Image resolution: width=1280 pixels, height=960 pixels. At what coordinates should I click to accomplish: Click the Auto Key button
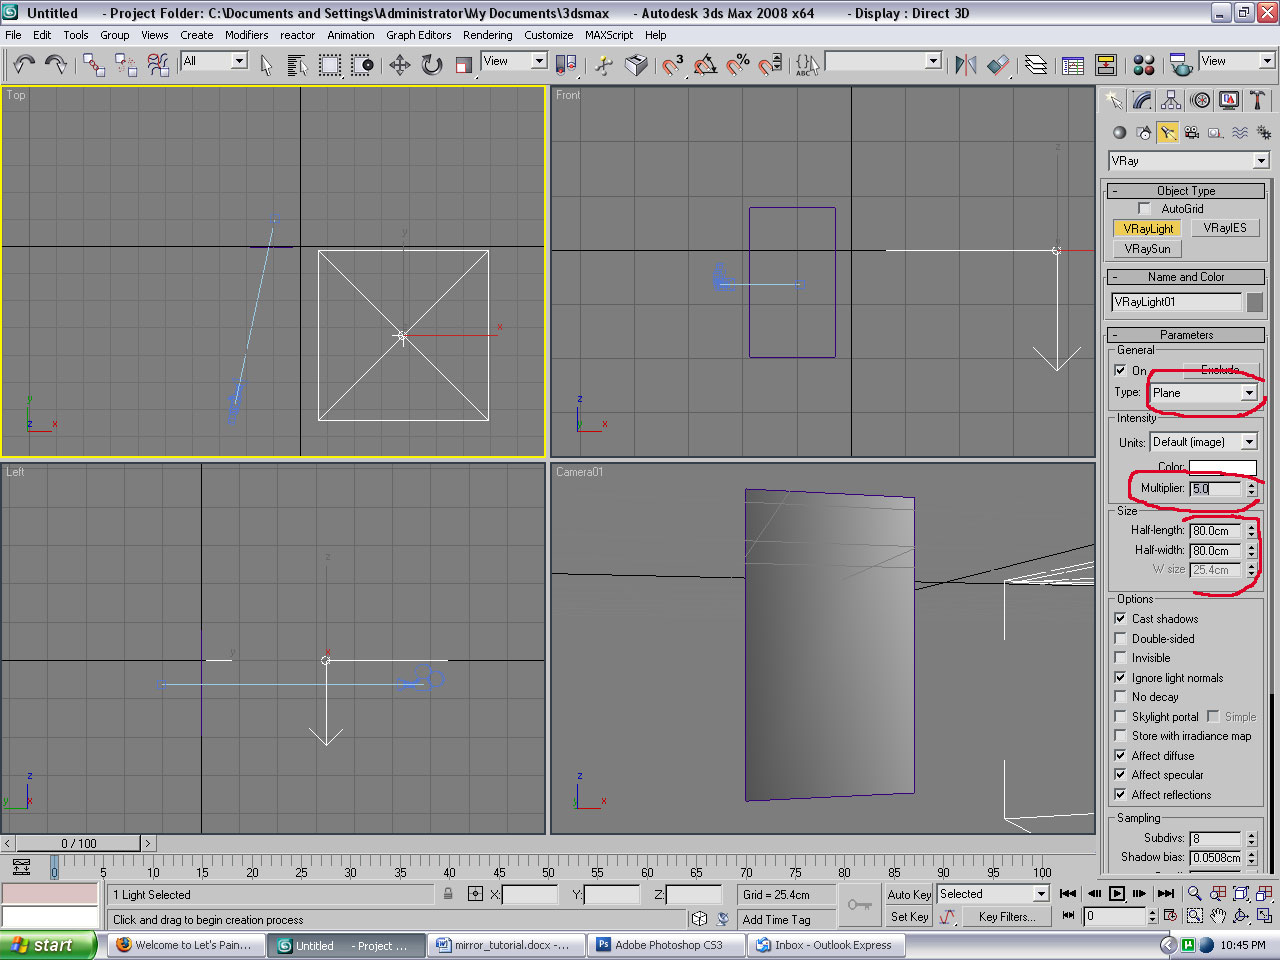click(909, 895)
